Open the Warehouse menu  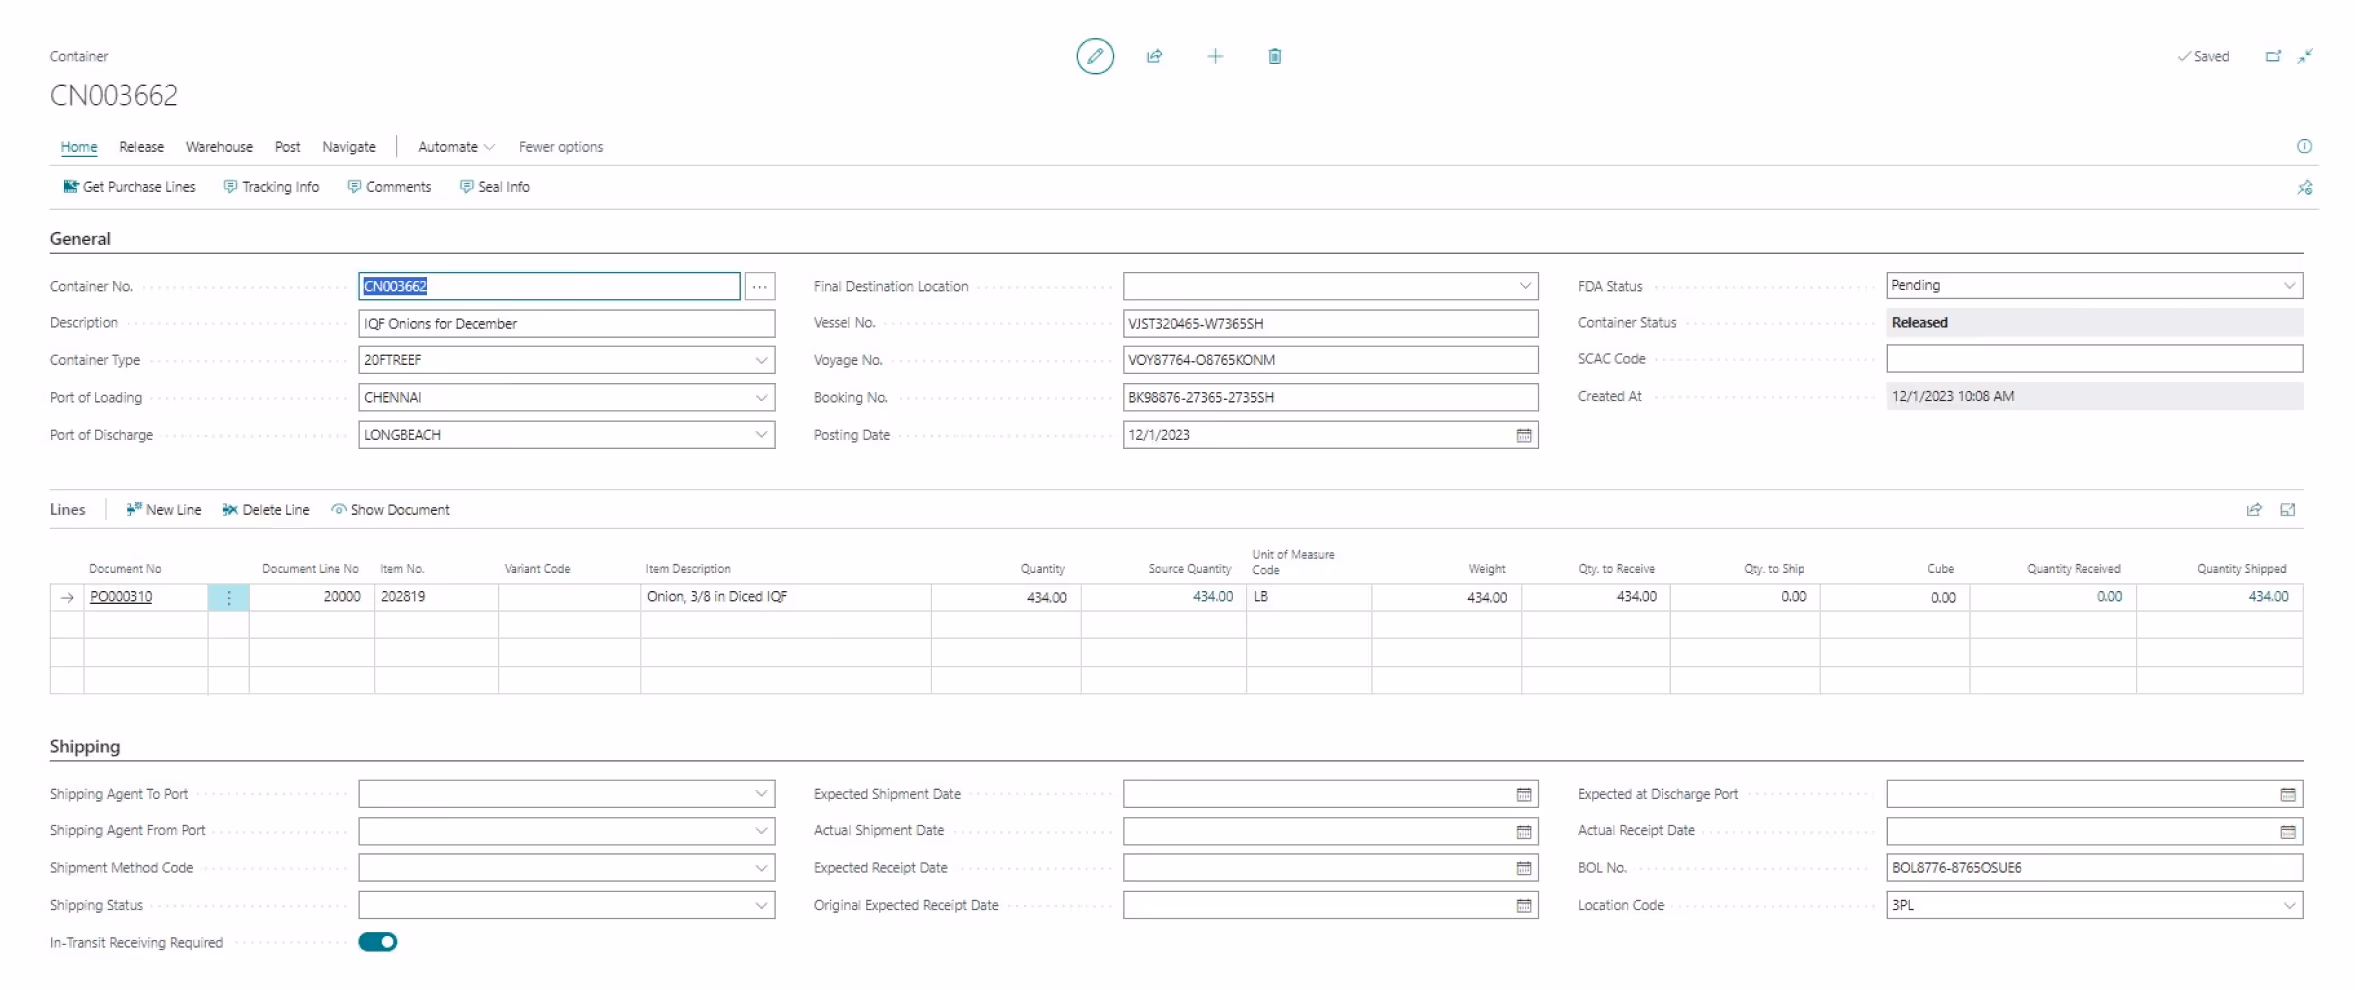click(219, 147)
